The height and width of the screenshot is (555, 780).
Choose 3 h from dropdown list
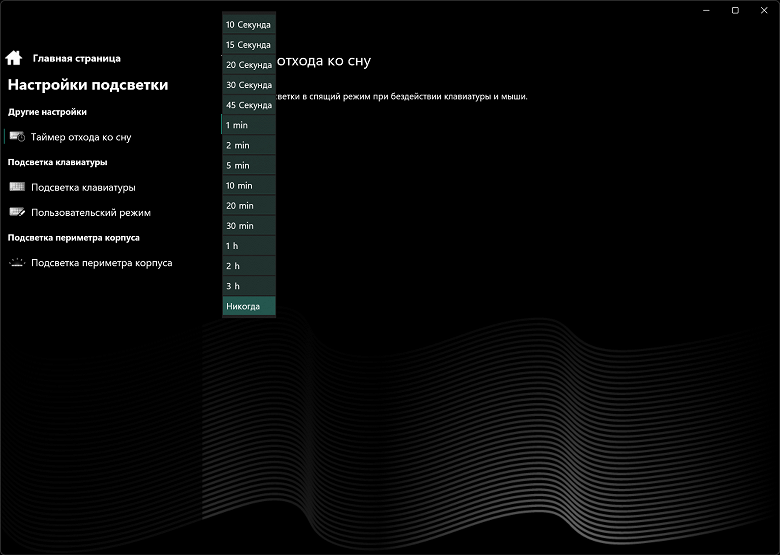pos(248,286)
